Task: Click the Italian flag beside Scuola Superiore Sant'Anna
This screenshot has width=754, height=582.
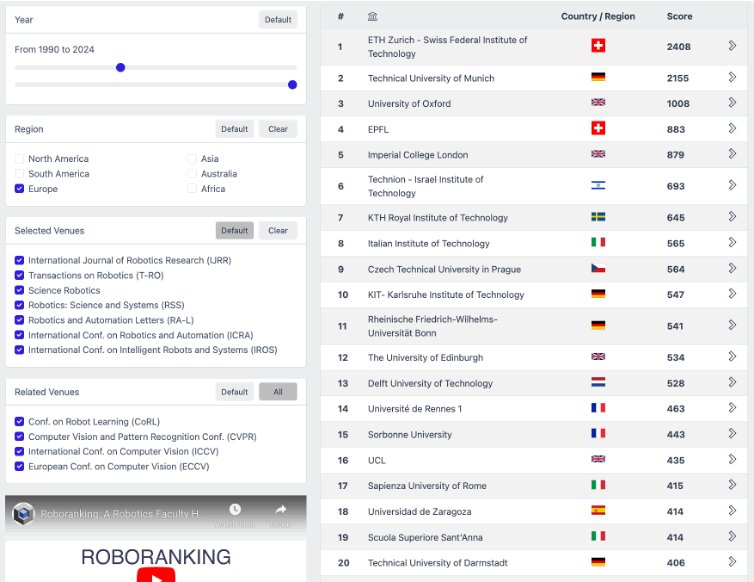Action: 598,536
